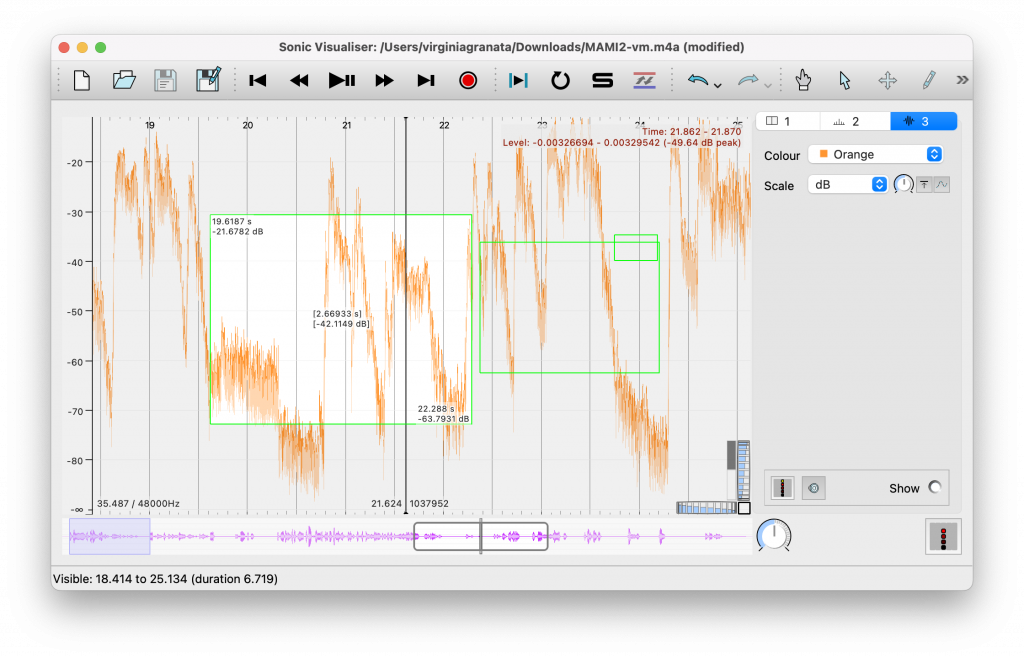
Task: Toggle constrain playback to selection
Action: pos(518,80)
